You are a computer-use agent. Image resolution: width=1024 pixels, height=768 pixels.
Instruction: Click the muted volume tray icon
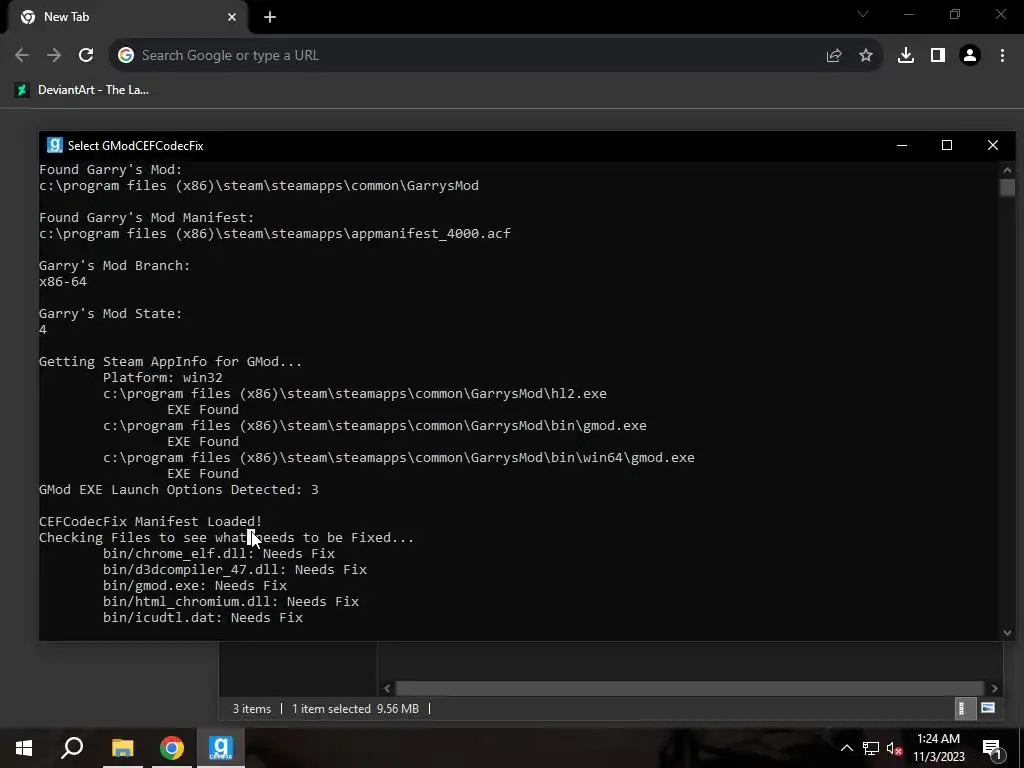click(x=895, y=748)
